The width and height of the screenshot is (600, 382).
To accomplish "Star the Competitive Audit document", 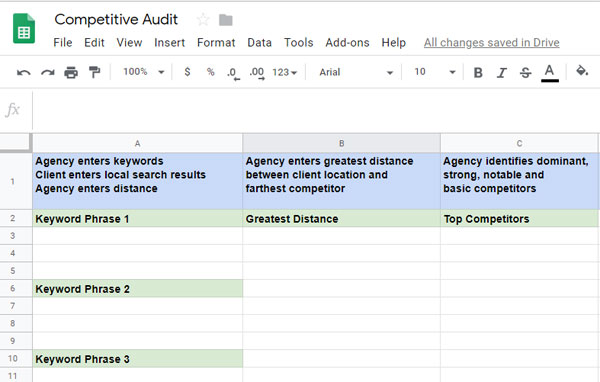I will [203, 20].
